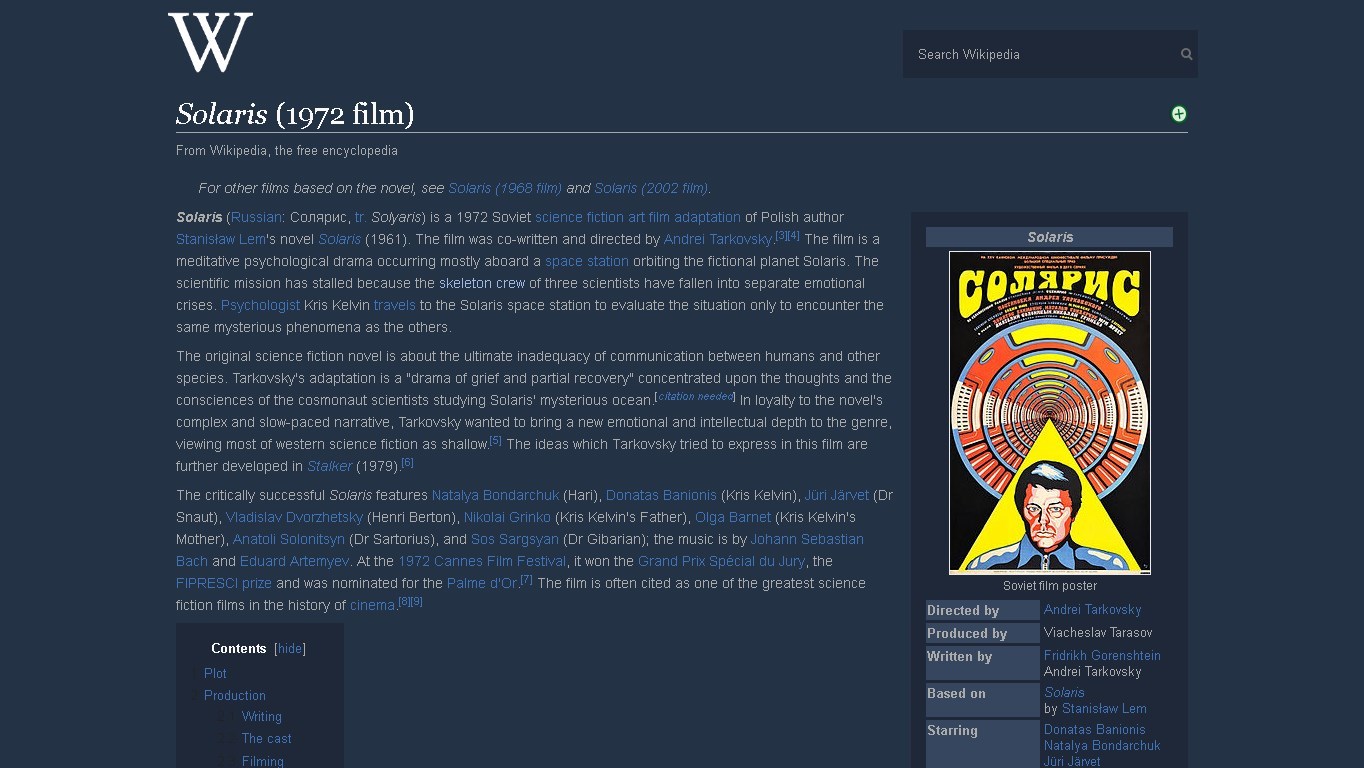
Task: Open Natalya Bondarchuk in infobox Starring
Action: coord(1102,746)
